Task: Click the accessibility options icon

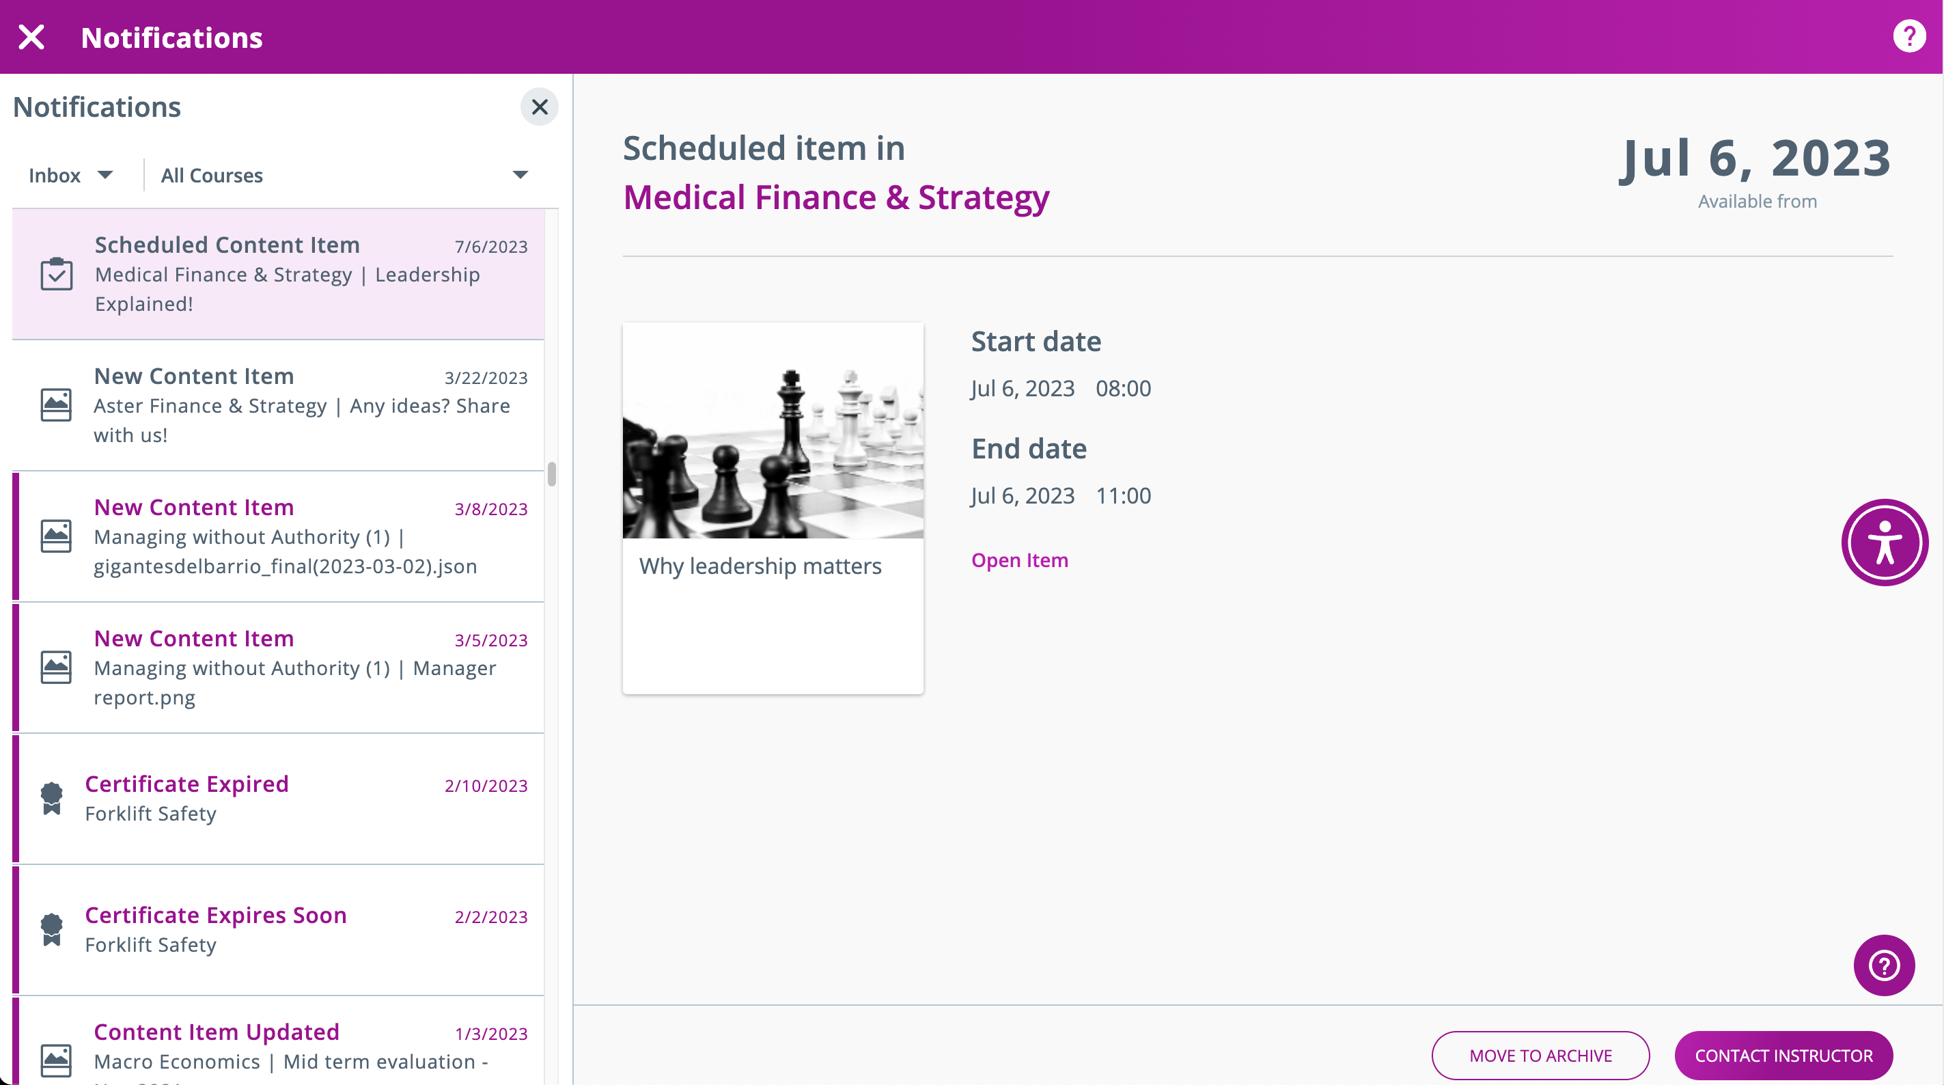Action: pyautogui.click(x=1884, y=543)
